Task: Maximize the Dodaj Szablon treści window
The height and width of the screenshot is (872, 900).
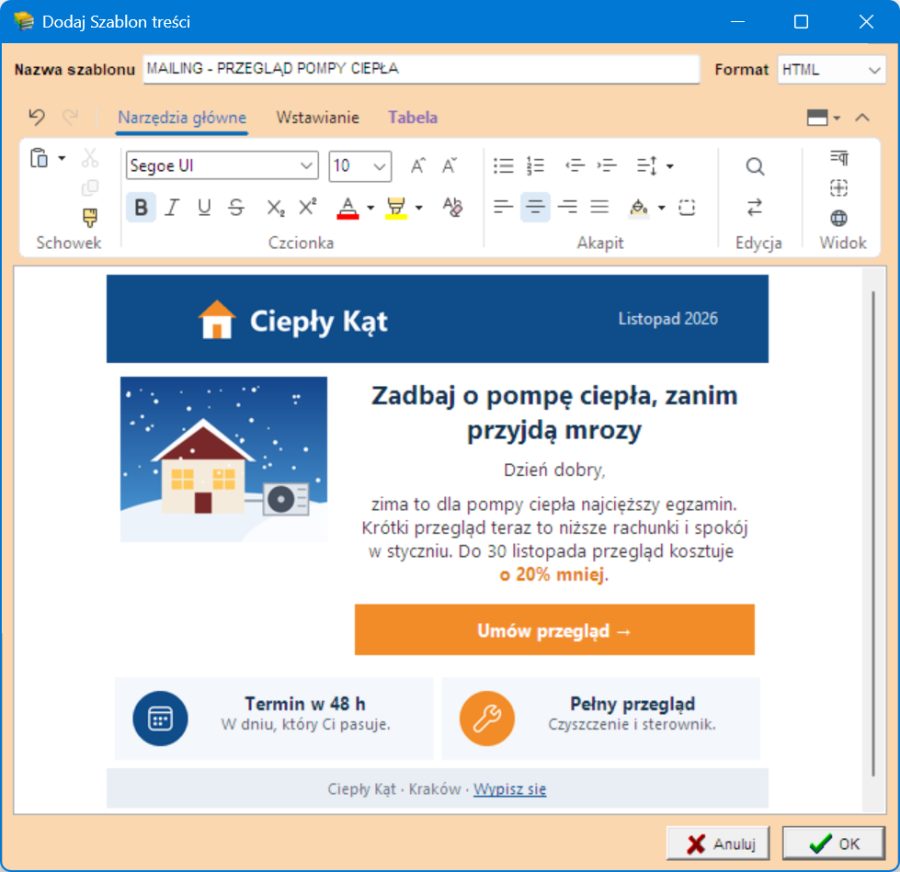Action: [x=801, y=22]
